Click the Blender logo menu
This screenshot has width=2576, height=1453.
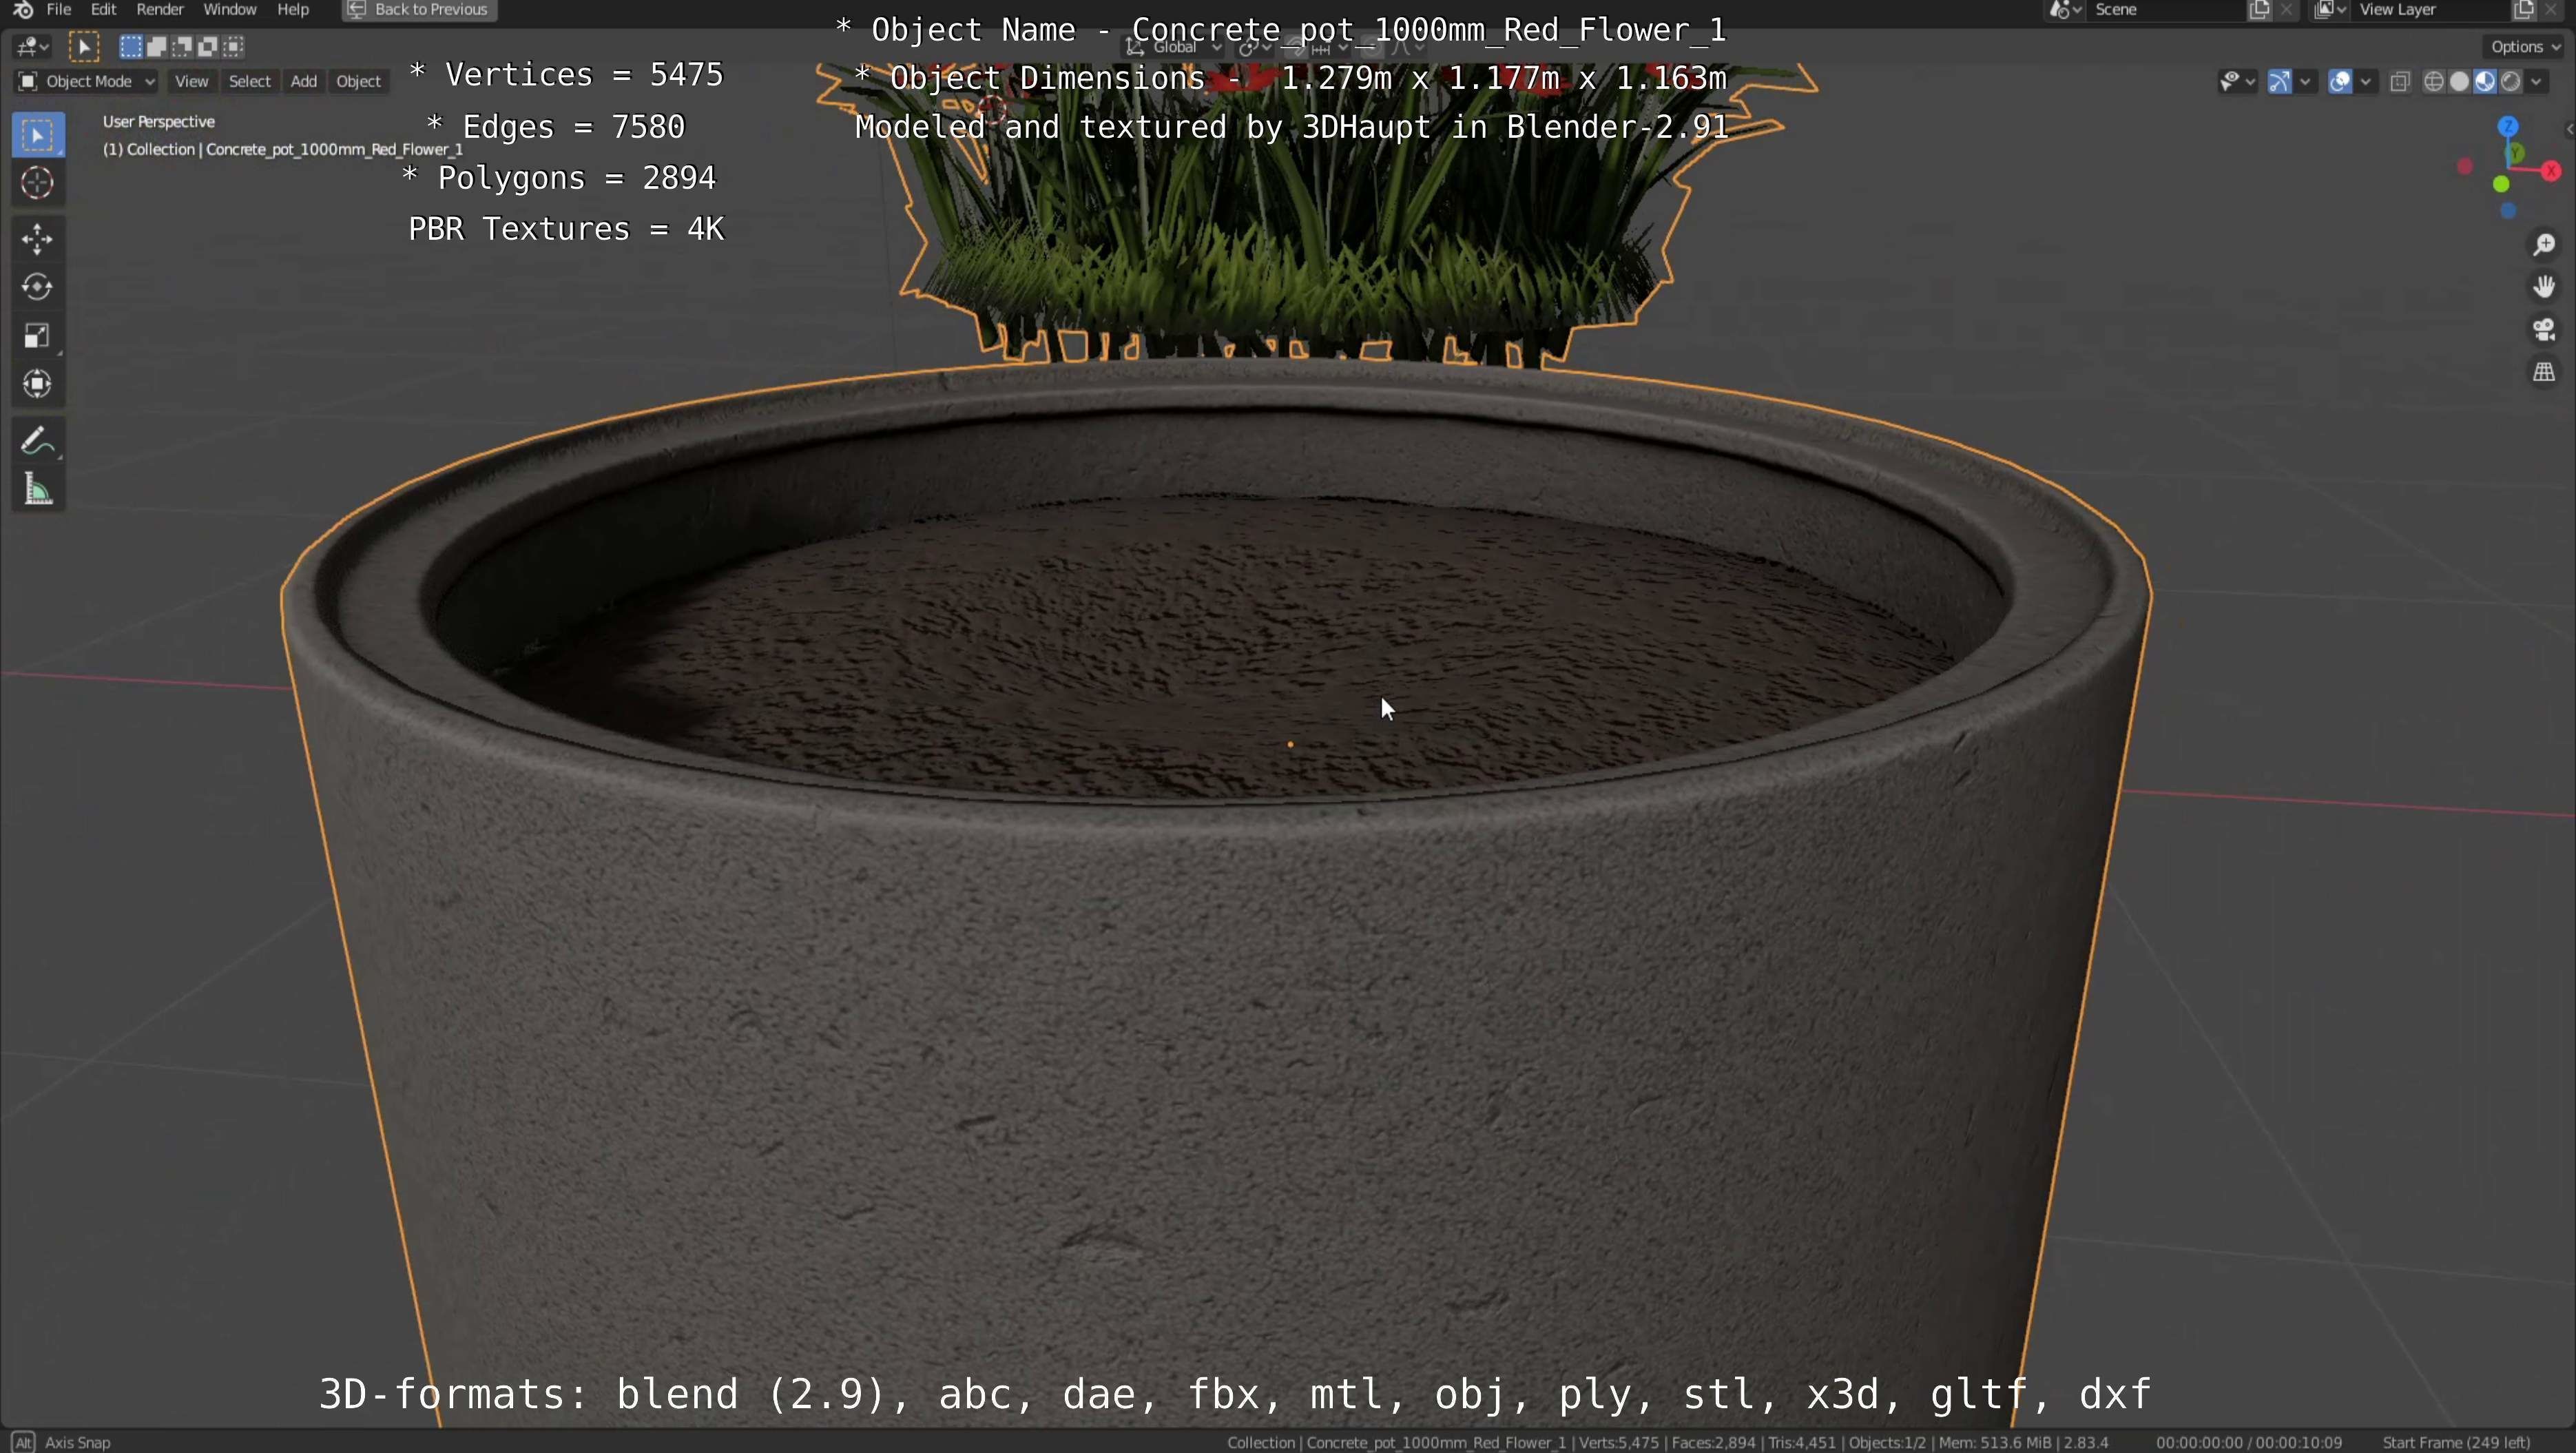pyautogui.click(x=23, y=10)
